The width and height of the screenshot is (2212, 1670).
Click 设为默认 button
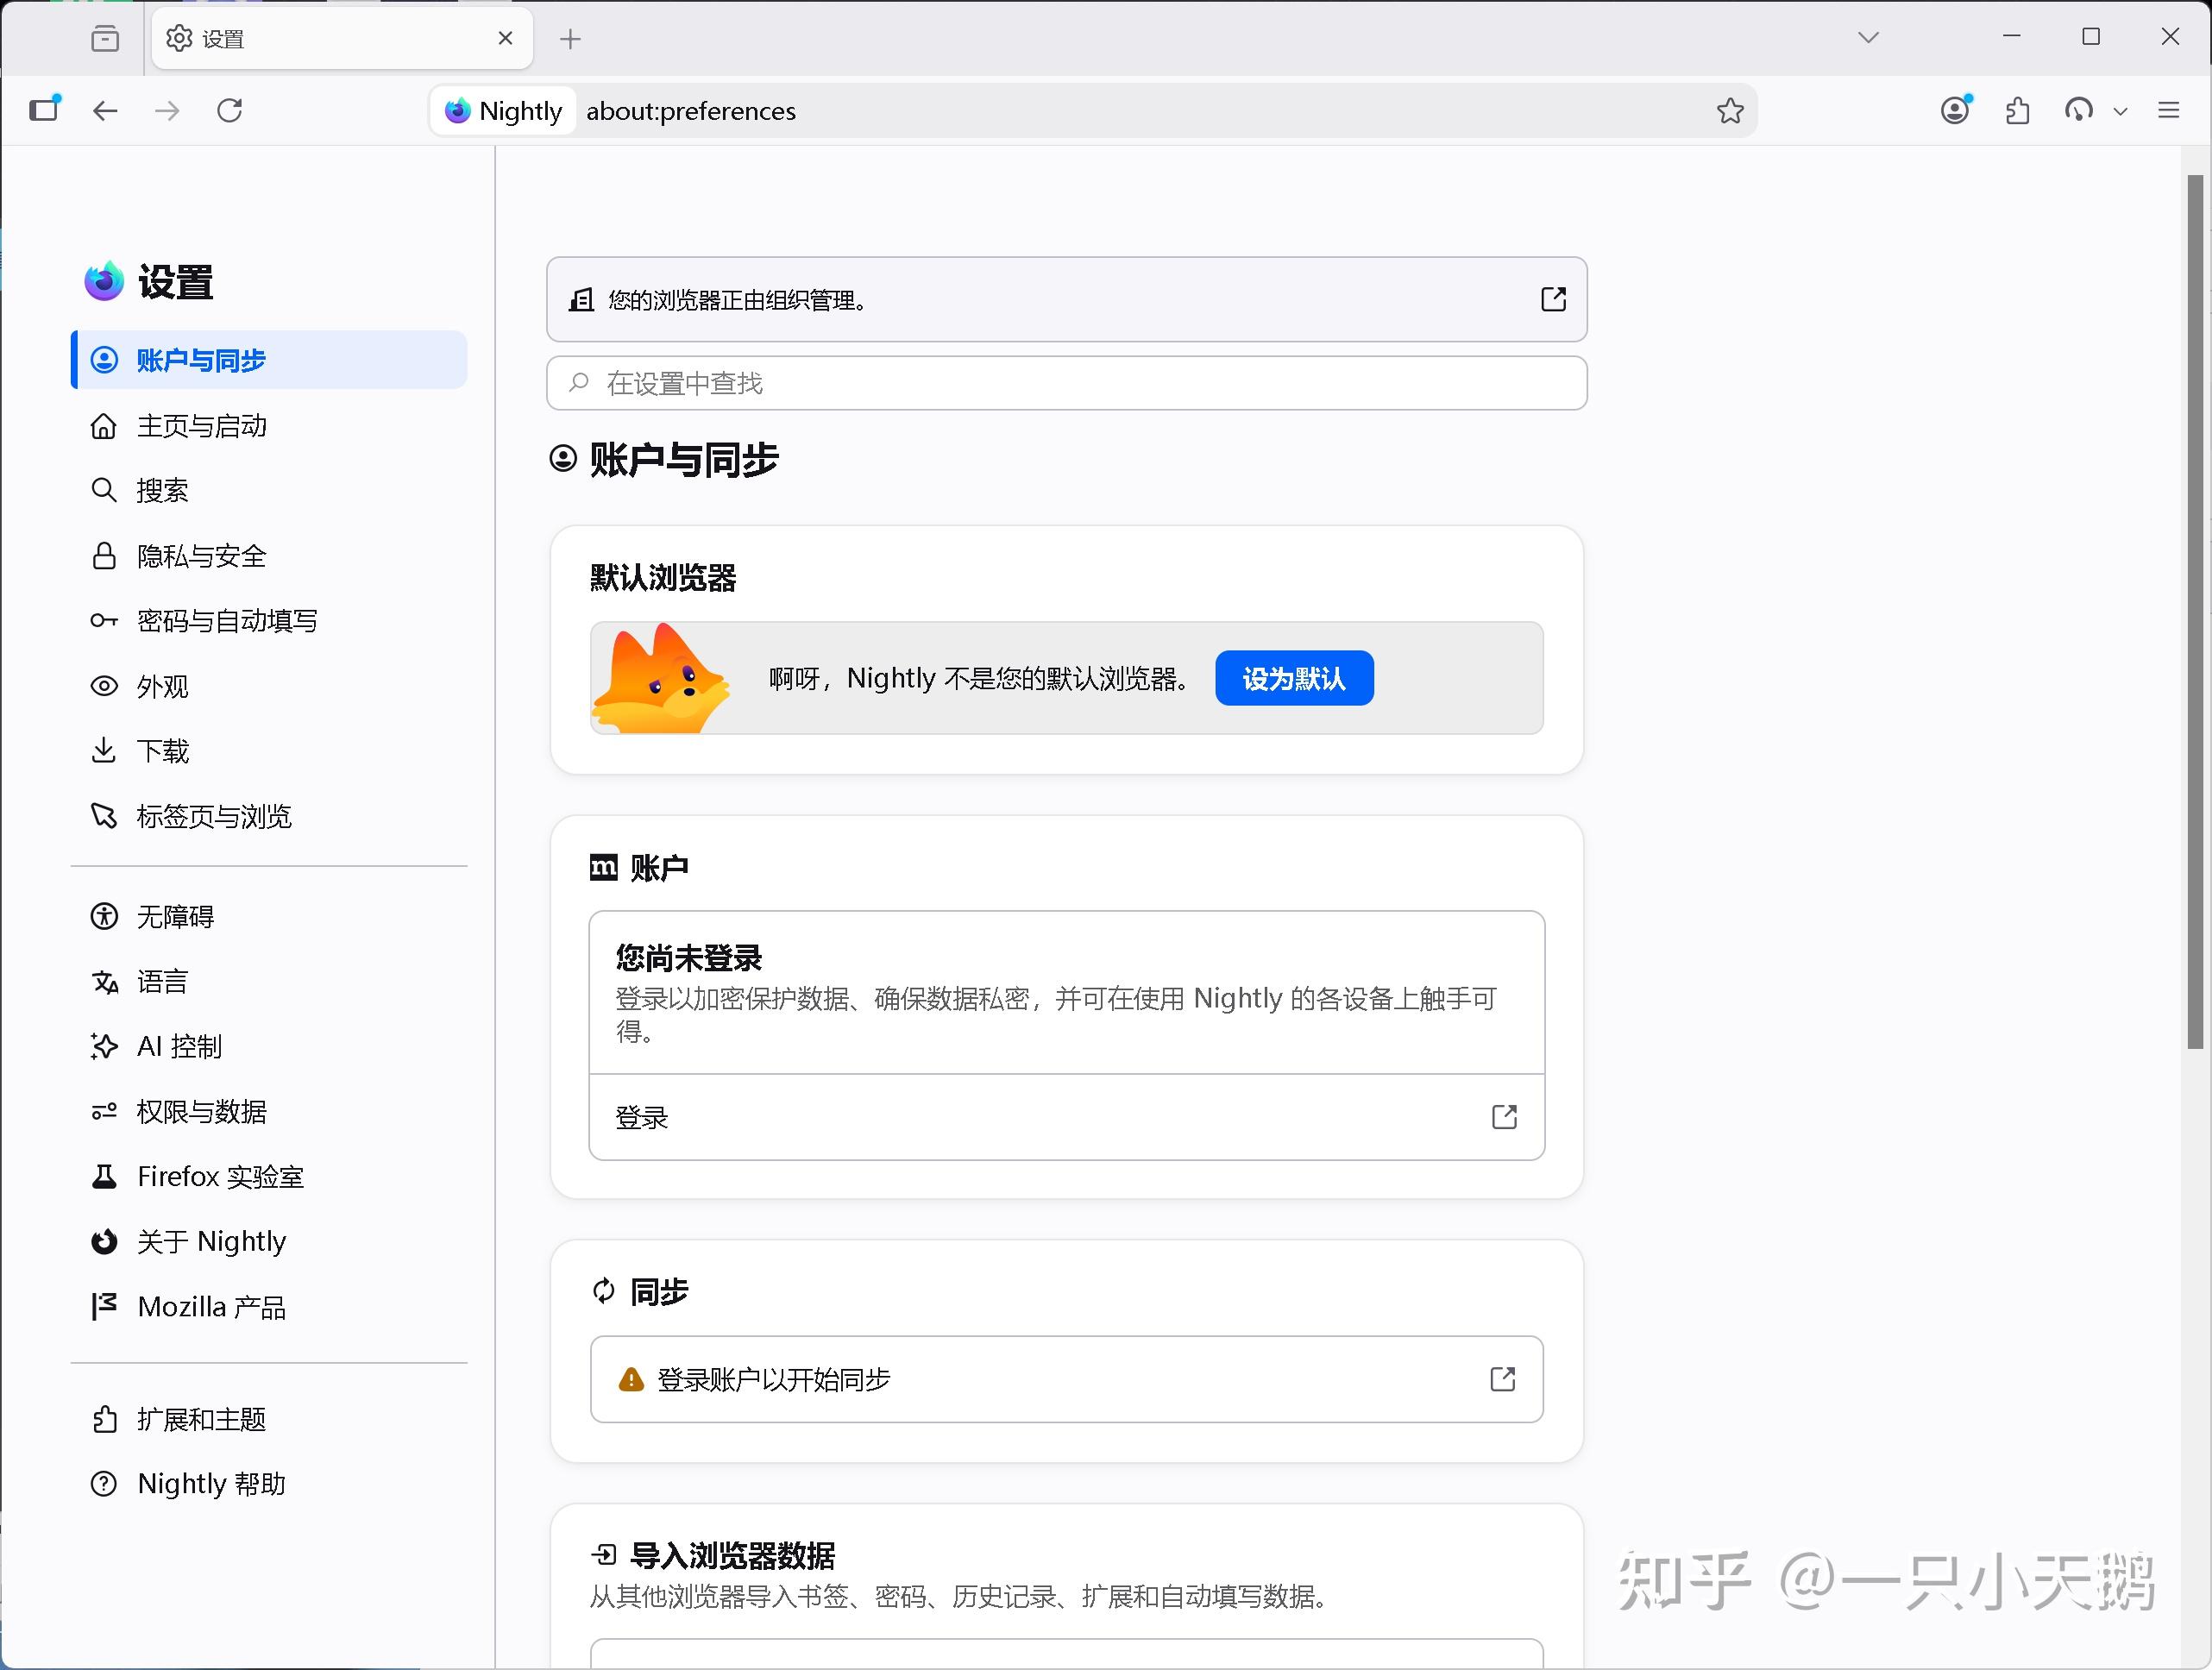1294,678
